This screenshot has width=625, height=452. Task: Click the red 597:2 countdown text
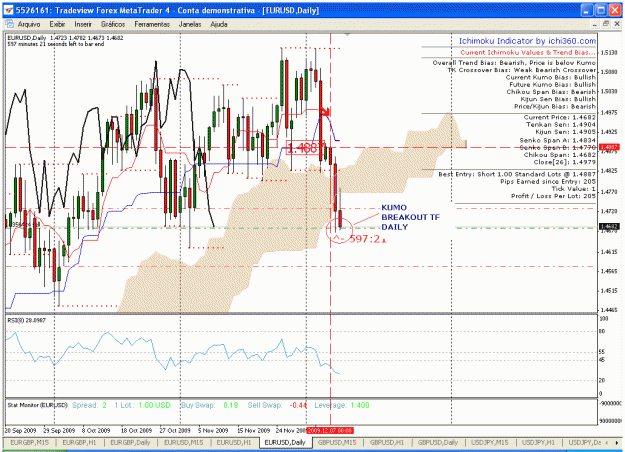click(368, 239)
